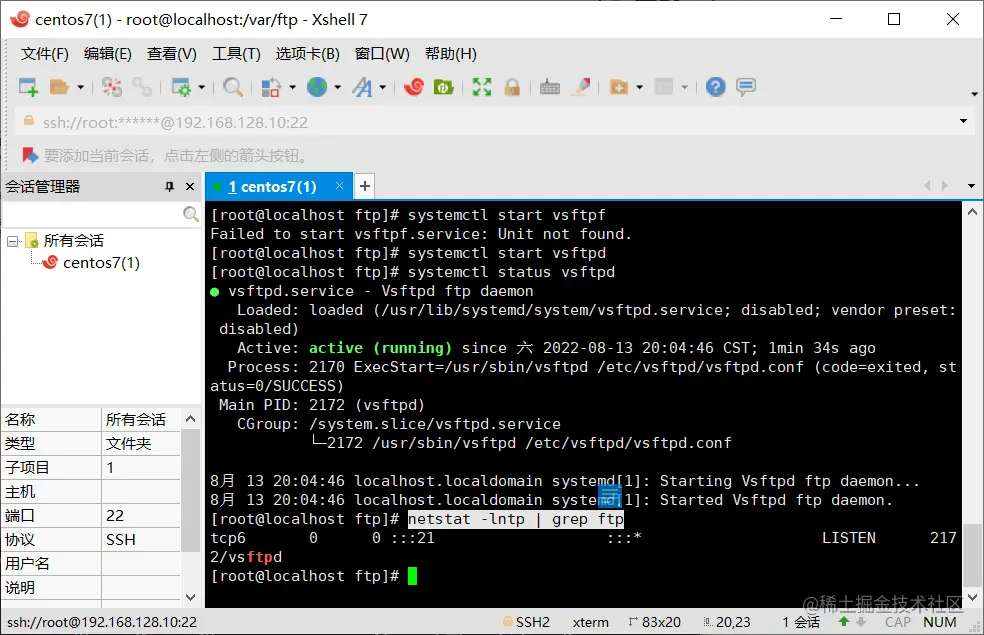Open the 窗口(W) menu
Viewport: 984px width, 635px height.
pyautogui.click(x=382, y=54)
